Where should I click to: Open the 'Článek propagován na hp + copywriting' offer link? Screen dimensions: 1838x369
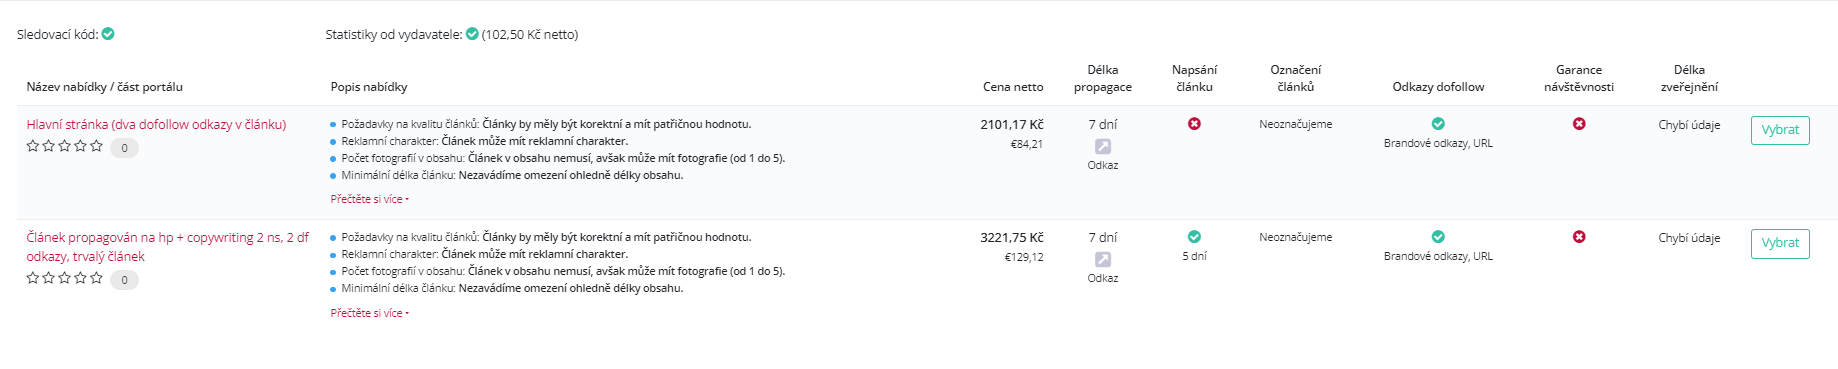[x=168, y=247]
